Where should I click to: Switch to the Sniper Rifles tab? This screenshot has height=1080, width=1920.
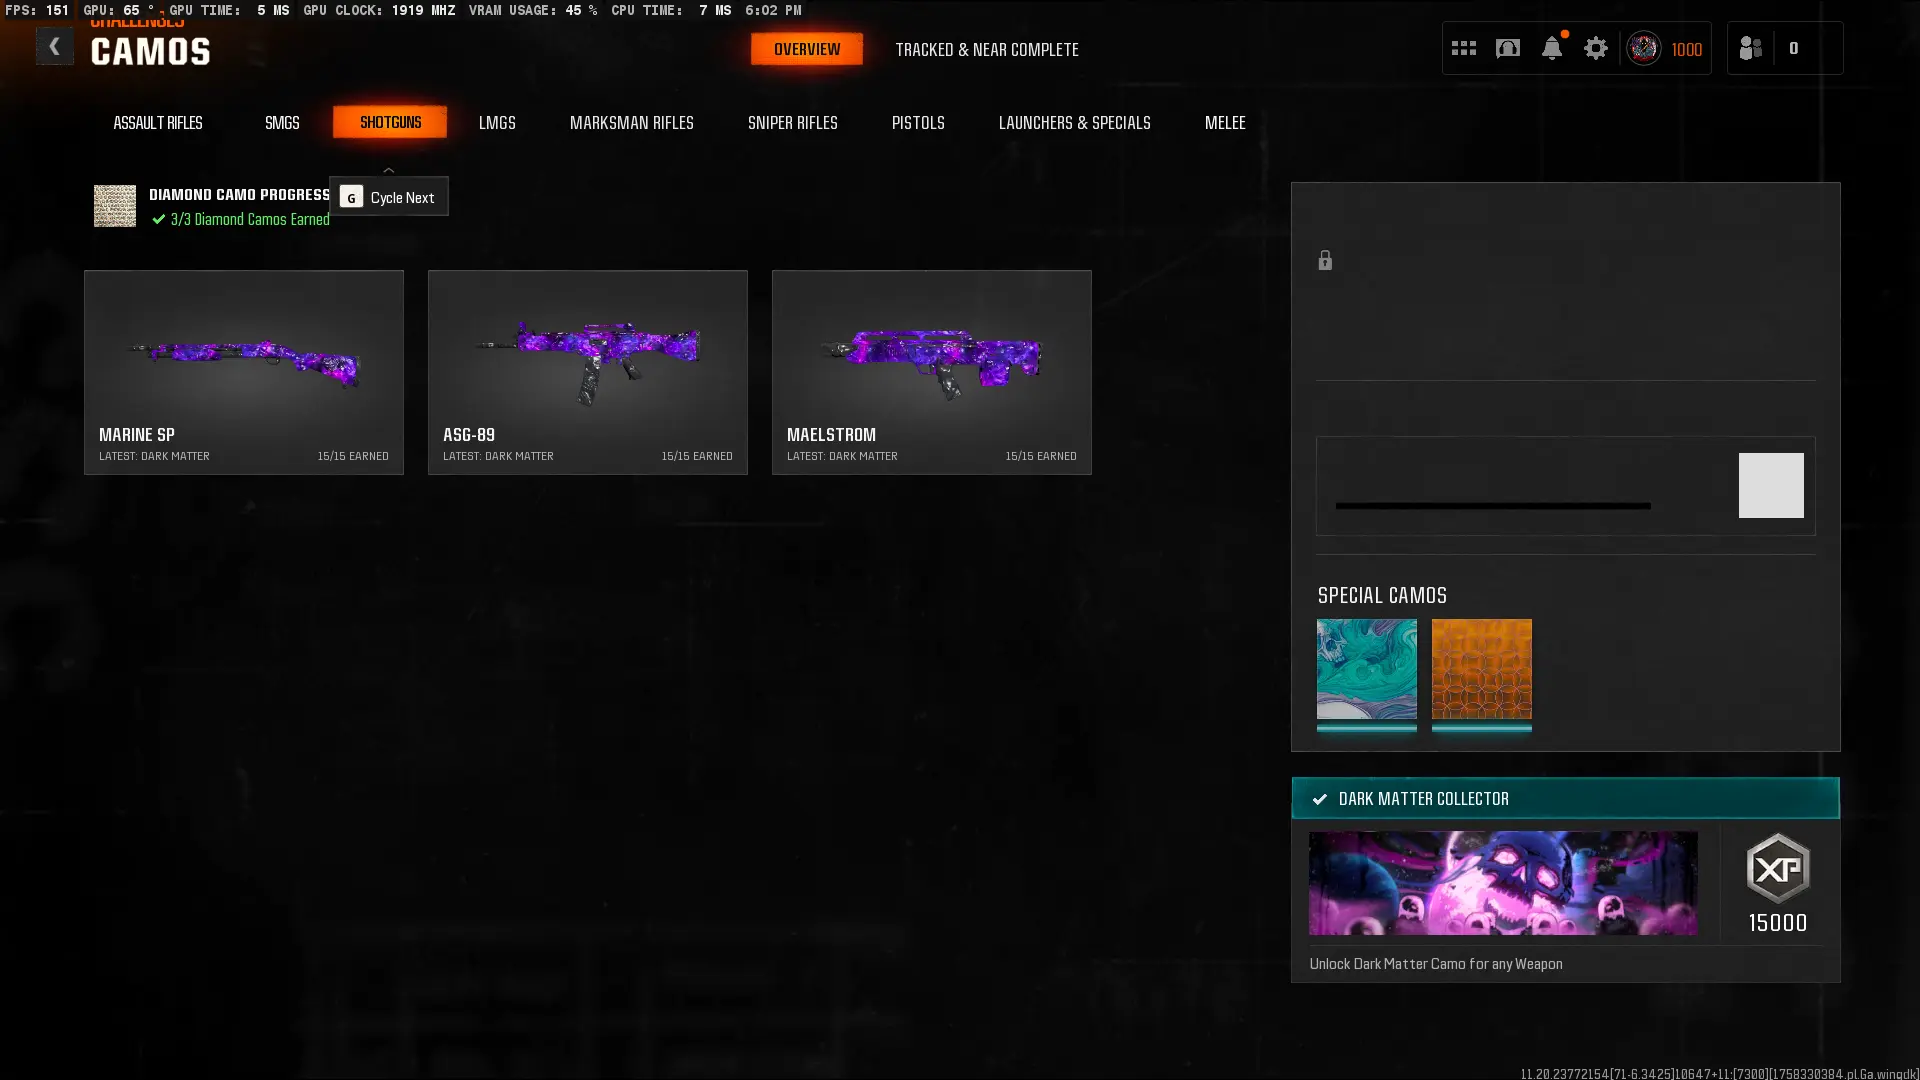[792, 122]
